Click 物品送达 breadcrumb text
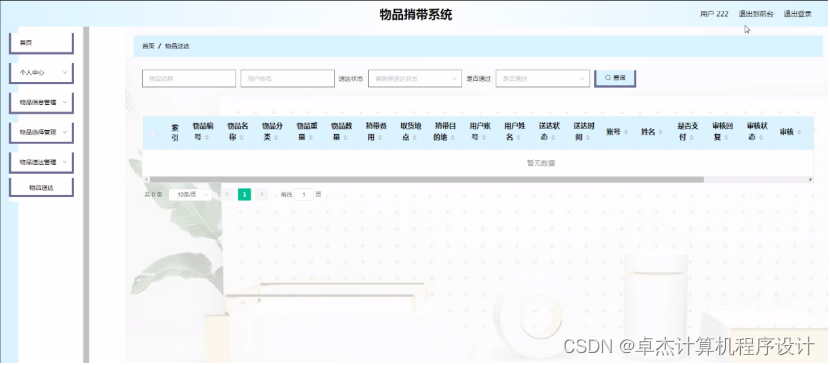830x365 pixels. point(177,46)
